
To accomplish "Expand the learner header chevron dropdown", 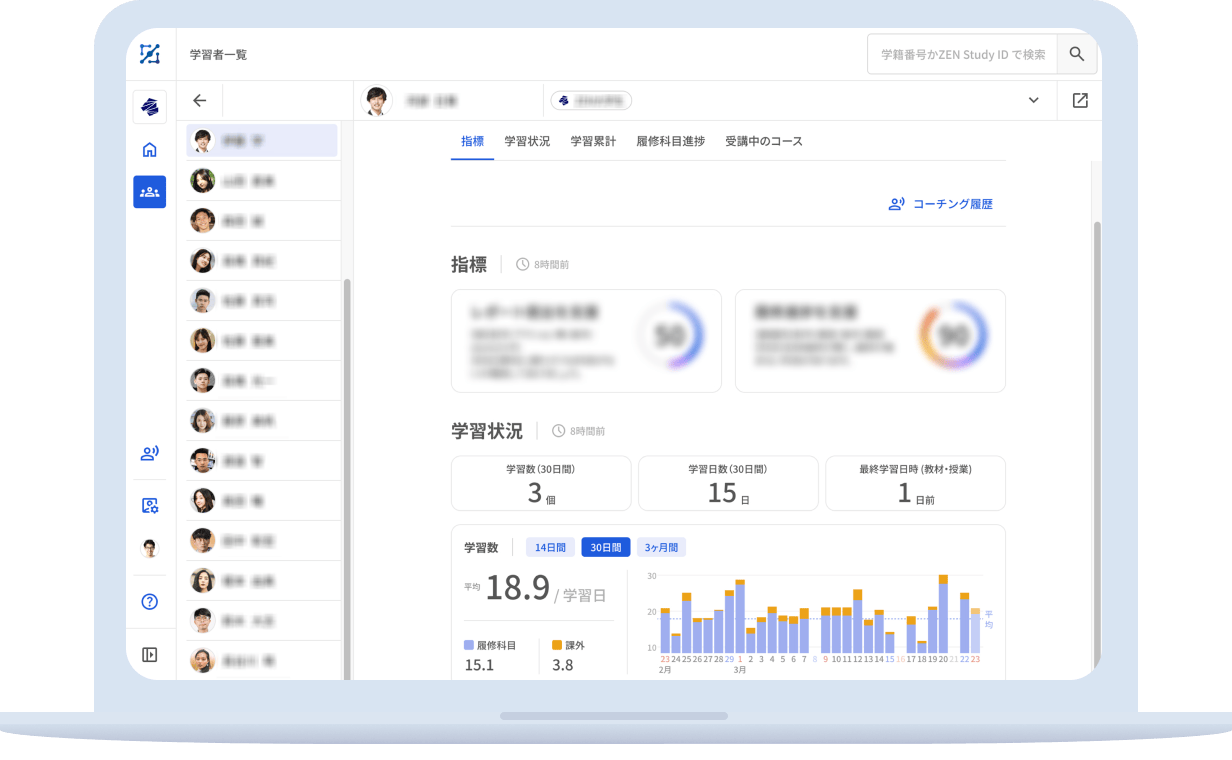I will click(x=1034, y=101).
